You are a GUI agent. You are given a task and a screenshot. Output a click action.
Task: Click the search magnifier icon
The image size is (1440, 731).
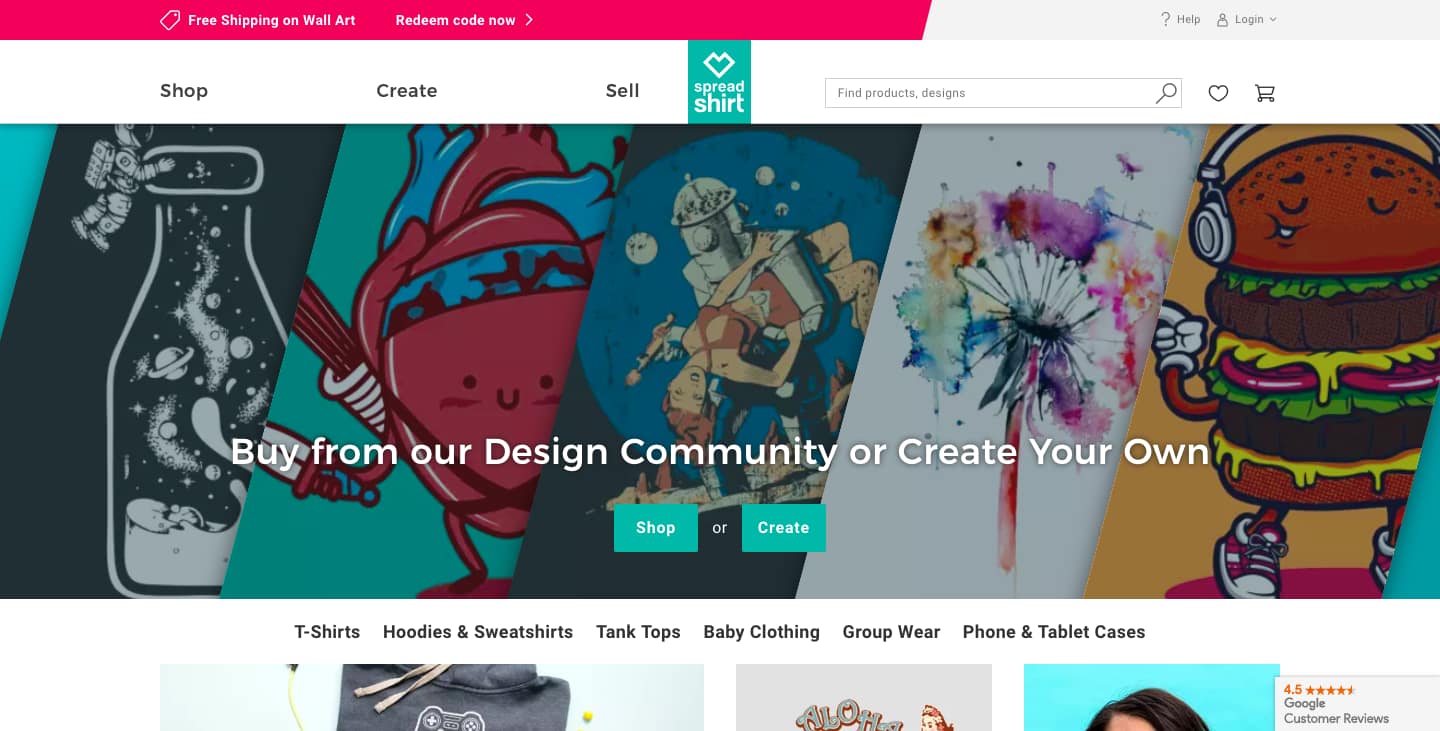point(1166,93)
